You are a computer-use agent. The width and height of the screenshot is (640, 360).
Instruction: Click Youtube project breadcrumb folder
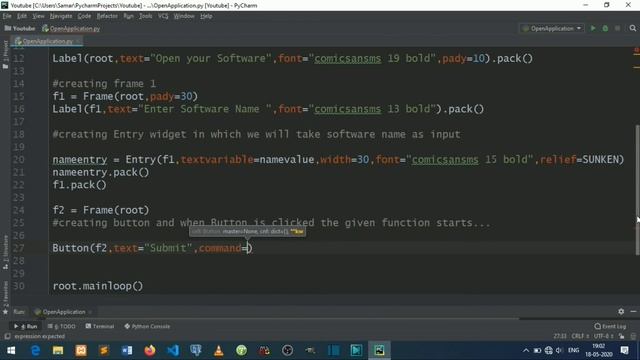pos(20,28)
